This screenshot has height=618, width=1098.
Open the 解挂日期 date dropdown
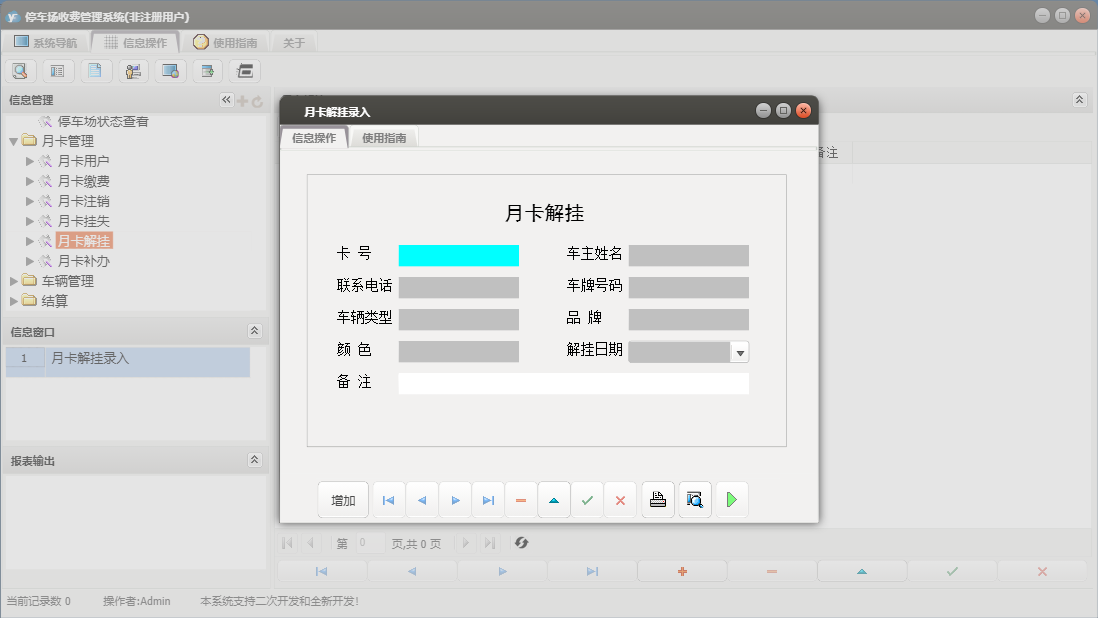tap(740, 351)
